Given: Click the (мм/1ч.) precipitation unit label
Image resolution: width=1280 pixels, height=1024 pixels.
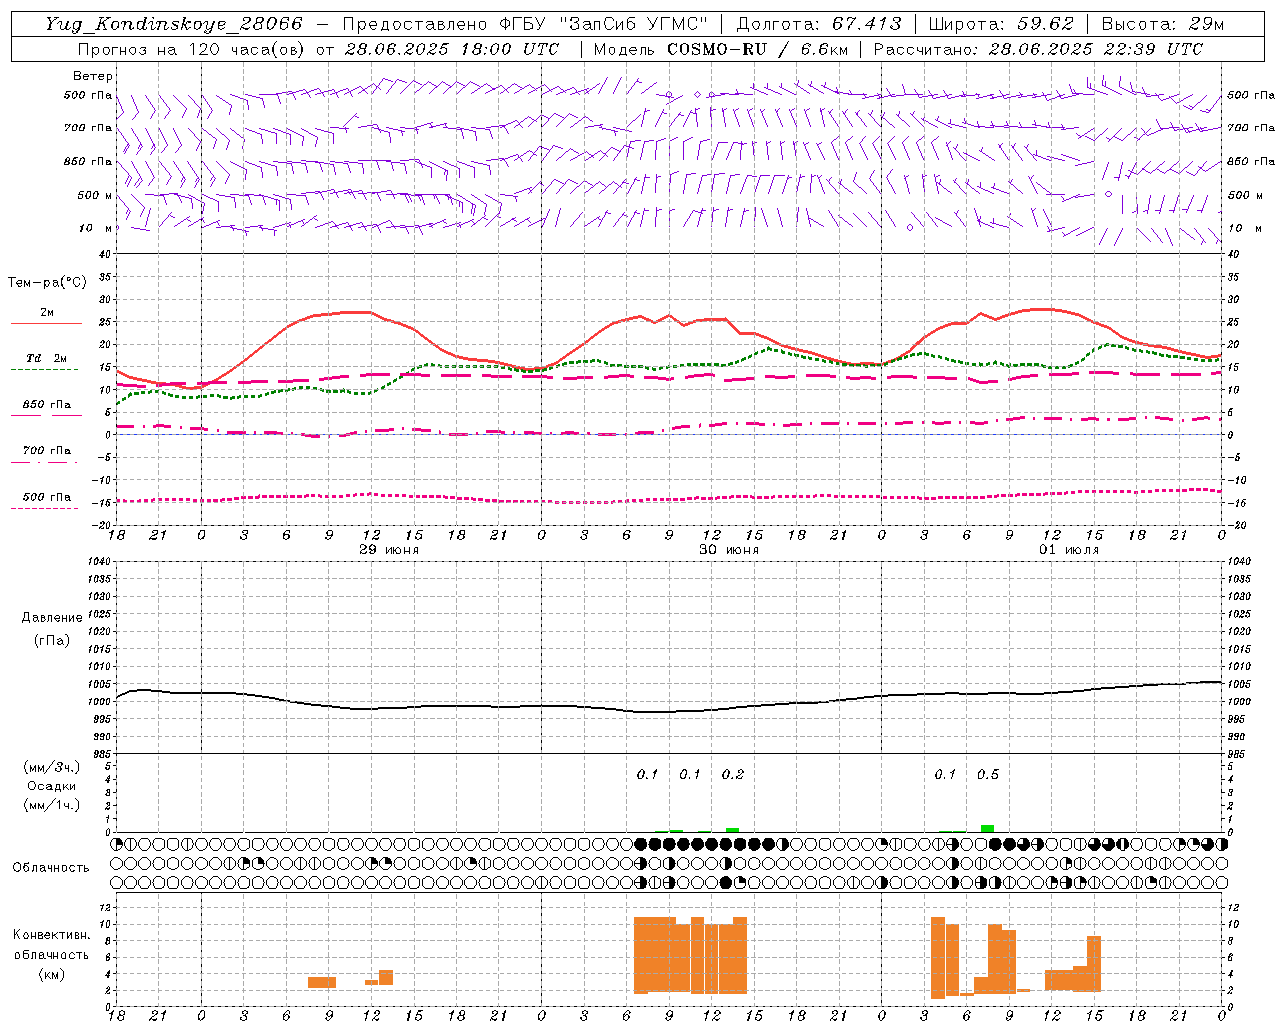Looking at the screenshot, I should (x=52, y=805).
